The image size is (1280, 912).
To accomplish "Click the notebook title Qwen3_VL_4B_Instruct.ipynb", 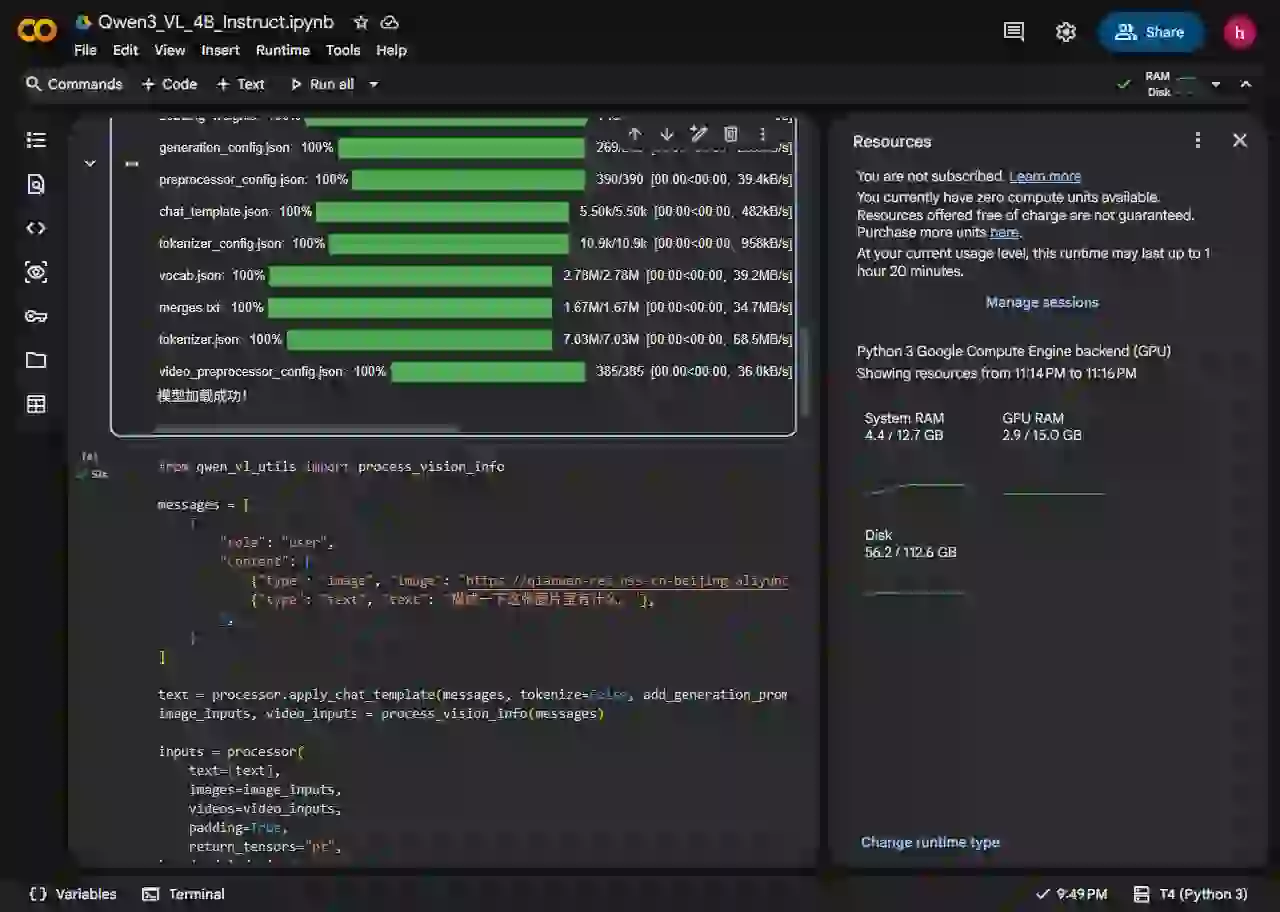I will coord(216,22).
